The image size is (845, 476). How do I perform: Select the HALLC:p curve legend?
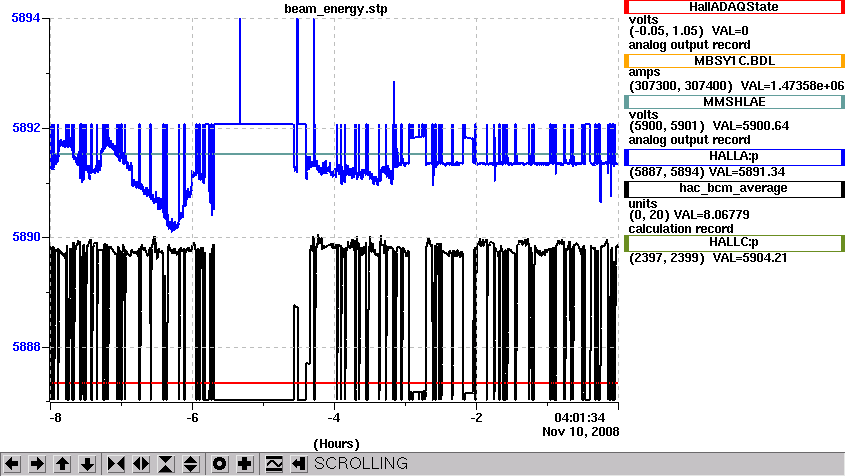[734, 243]
